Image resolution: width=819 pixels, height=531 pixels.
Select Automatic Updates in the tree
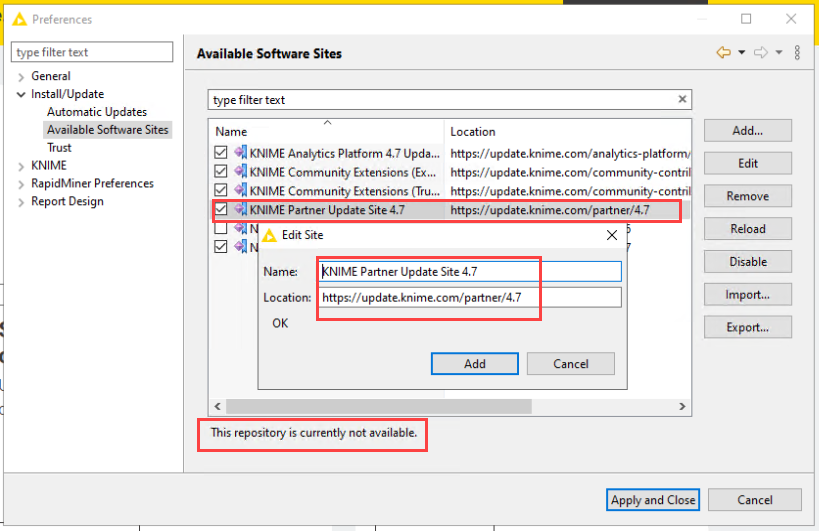tap(97, 112)
